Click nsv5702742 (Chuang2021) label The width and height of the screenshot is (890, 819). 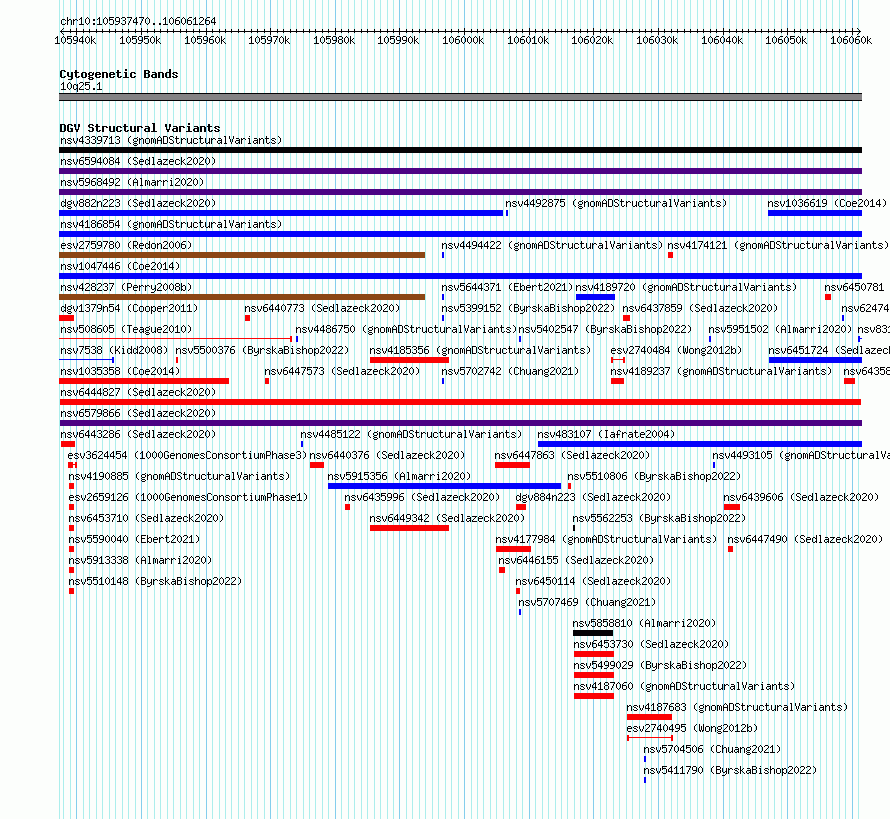pyautogui.click(x=510, y=371)
